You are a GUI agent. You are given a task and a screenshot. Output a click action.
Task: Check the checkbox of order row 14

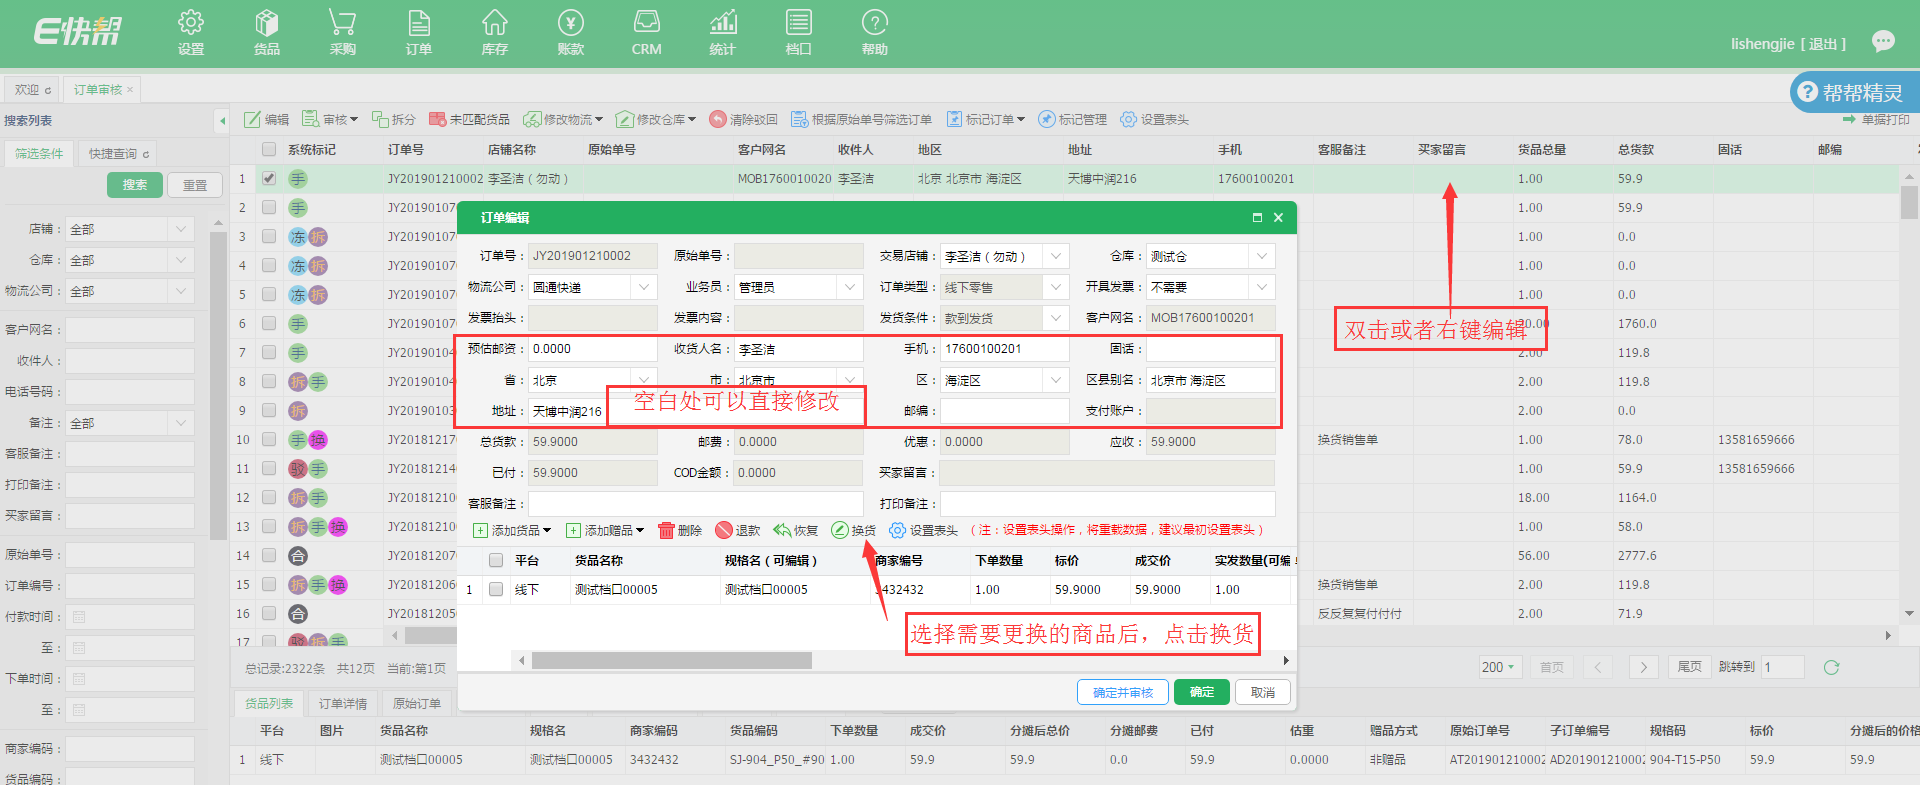pos(268,555)
